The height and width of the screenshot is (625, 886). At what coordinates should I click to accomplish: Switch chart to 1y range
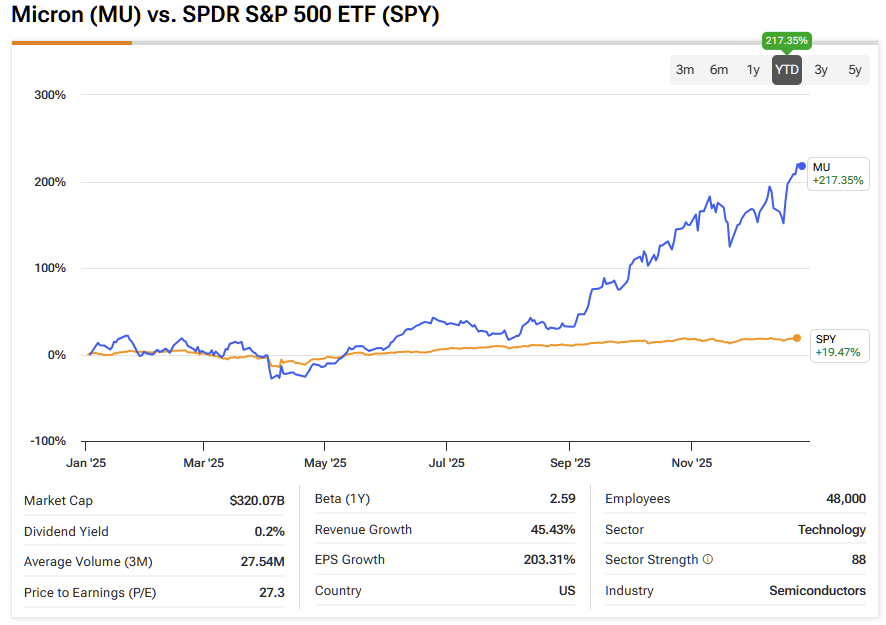[753, 70]
